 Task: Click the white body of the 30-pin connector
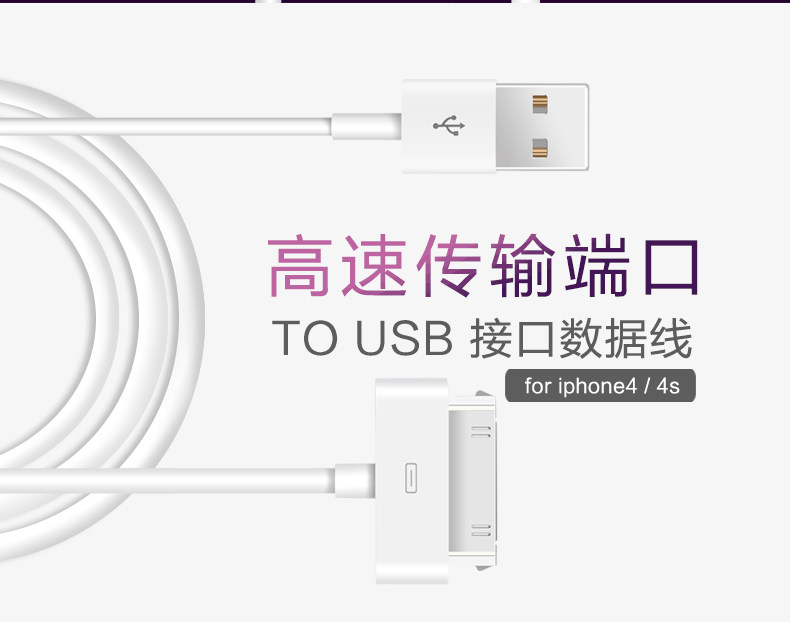[x=412, y=481]
